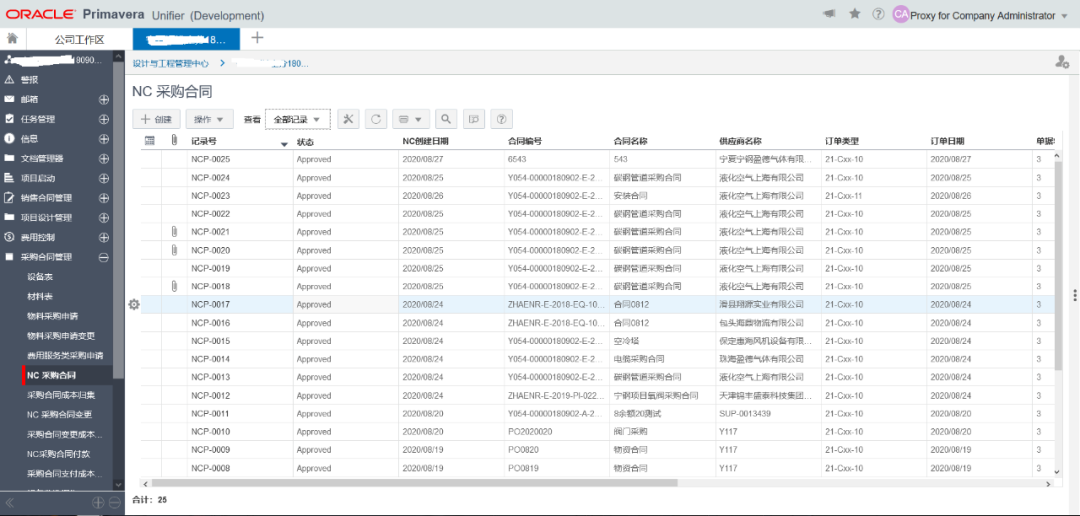Expand the 项目设计管理 sidebar node
This screenshot has width=1080, height=516.
pos(103,218)
